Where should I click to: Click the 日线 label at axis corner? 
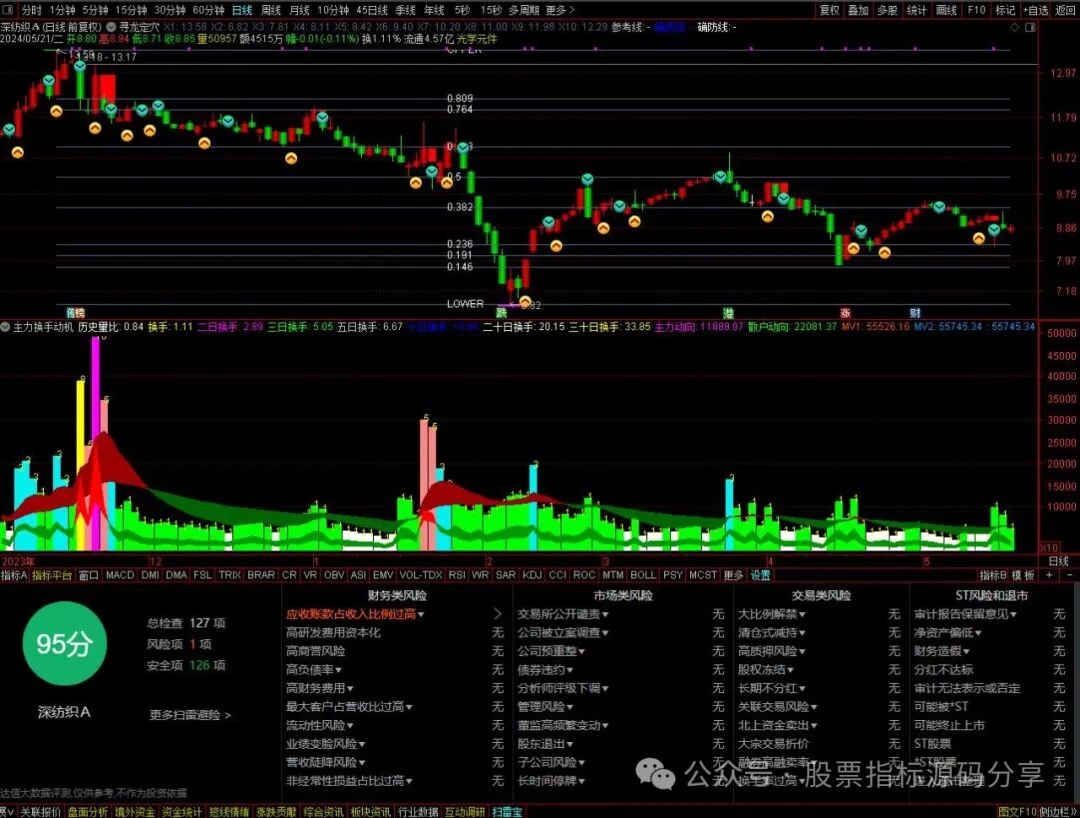(x=1058, y=560)
